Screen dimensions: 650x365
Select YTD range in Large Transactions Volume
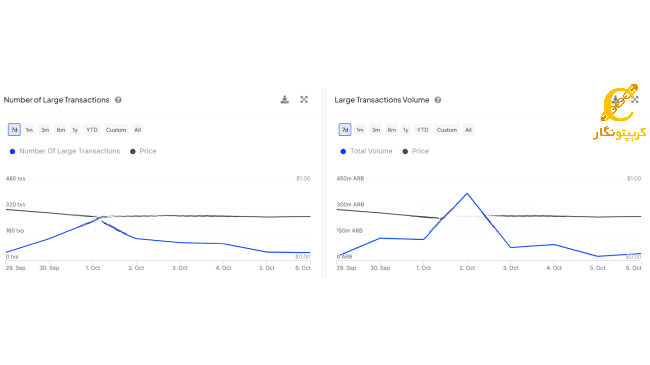[x=422, y=130]
